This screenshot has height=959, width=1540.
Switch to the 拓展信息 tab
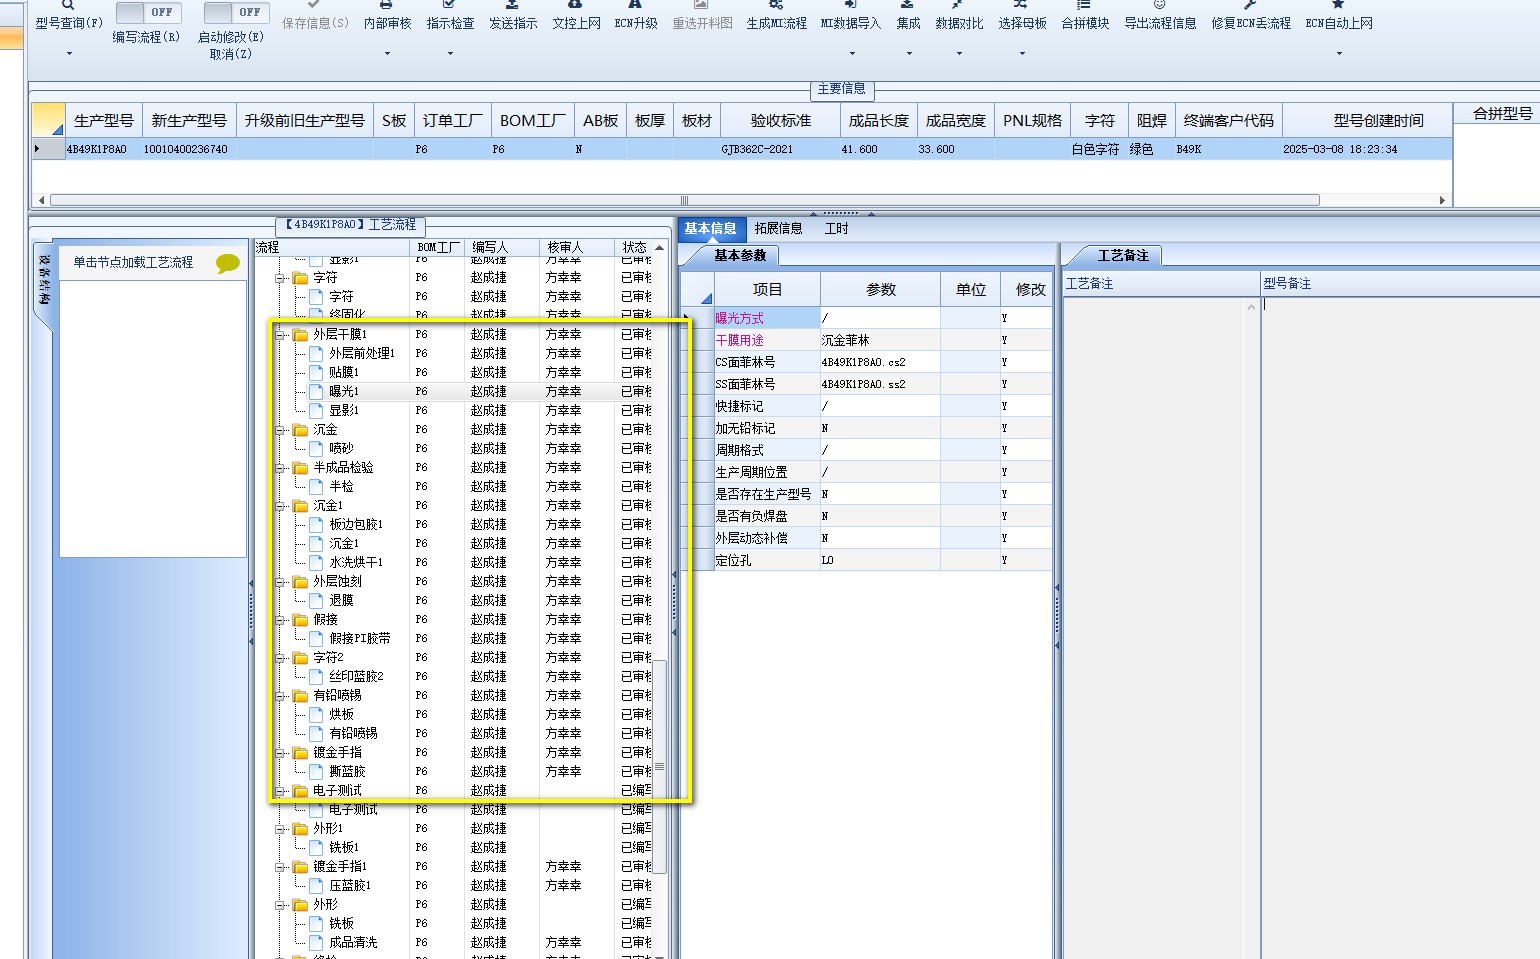[x=778, y=228]
